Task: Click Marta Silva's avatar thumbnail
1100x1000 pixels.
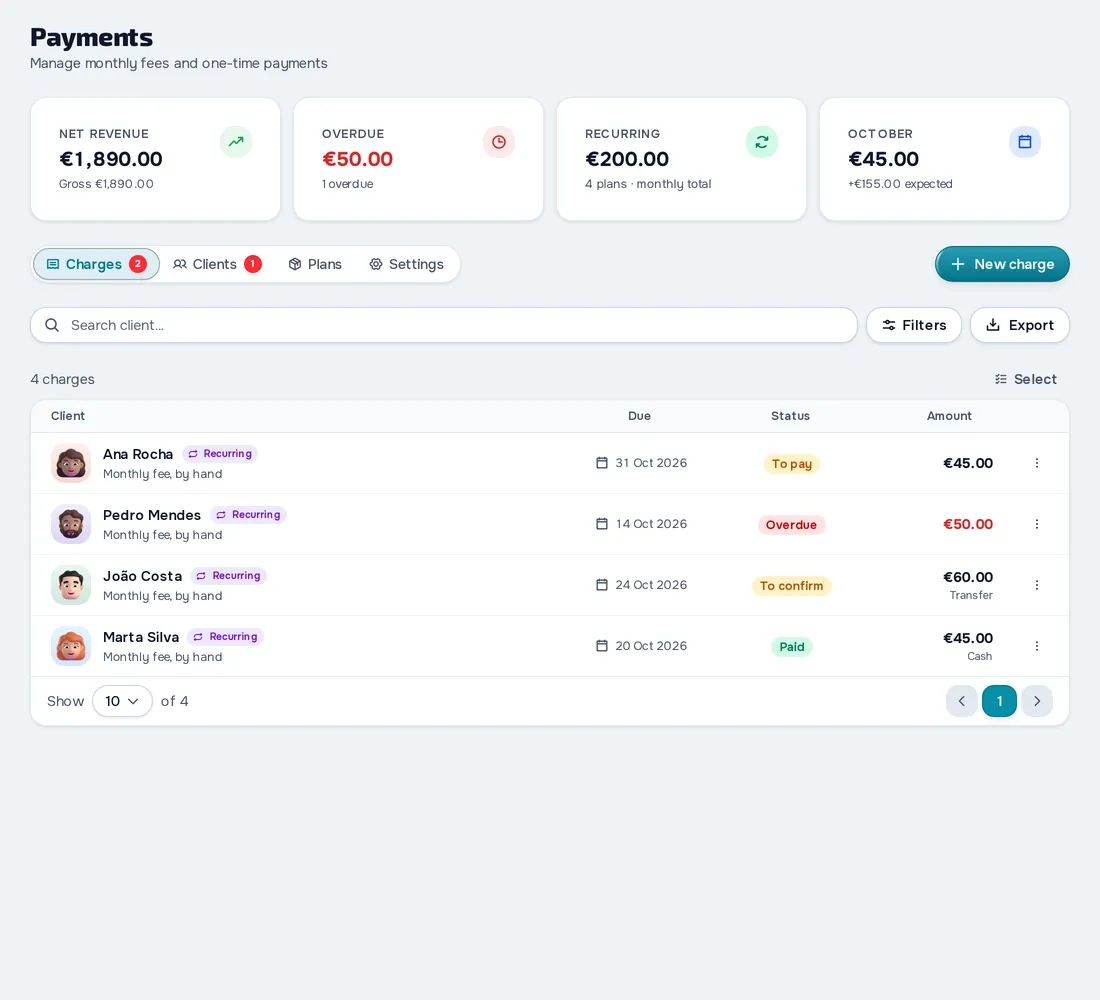Action: (71, 646)
